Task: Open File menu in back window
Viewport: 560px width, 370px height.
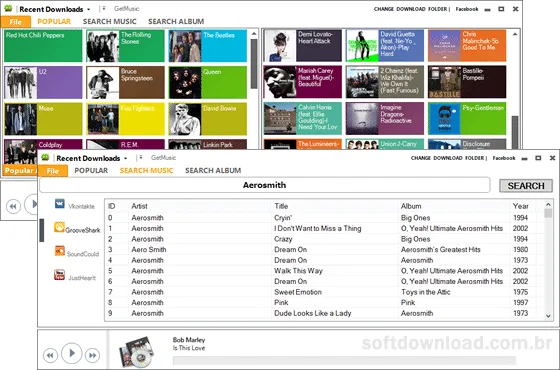Action: click(16, 22)
